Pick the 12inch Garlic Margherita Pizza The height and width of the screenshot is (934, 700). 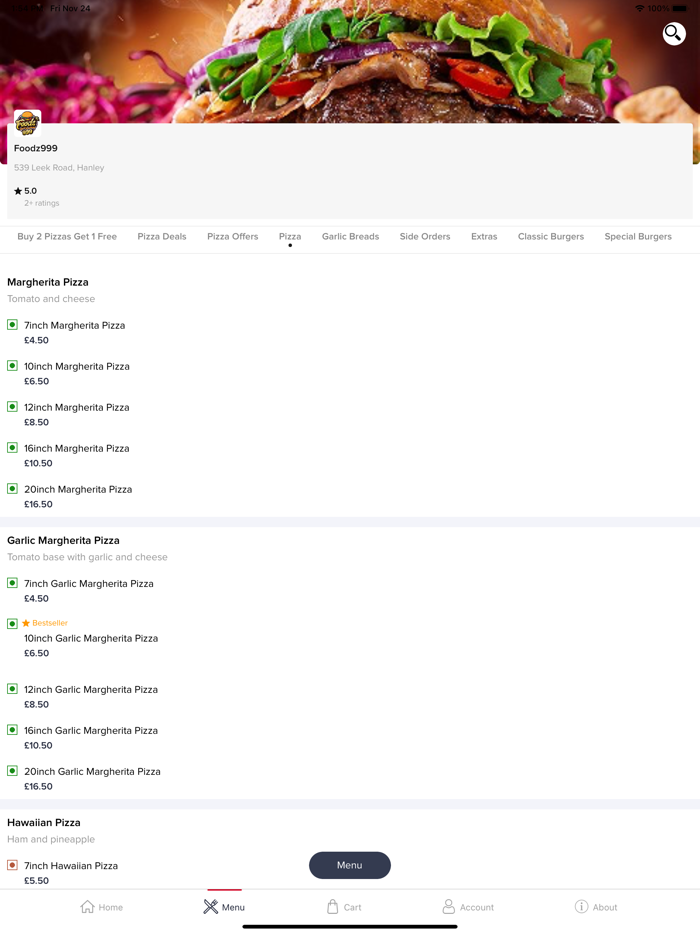tap(91, 690)
